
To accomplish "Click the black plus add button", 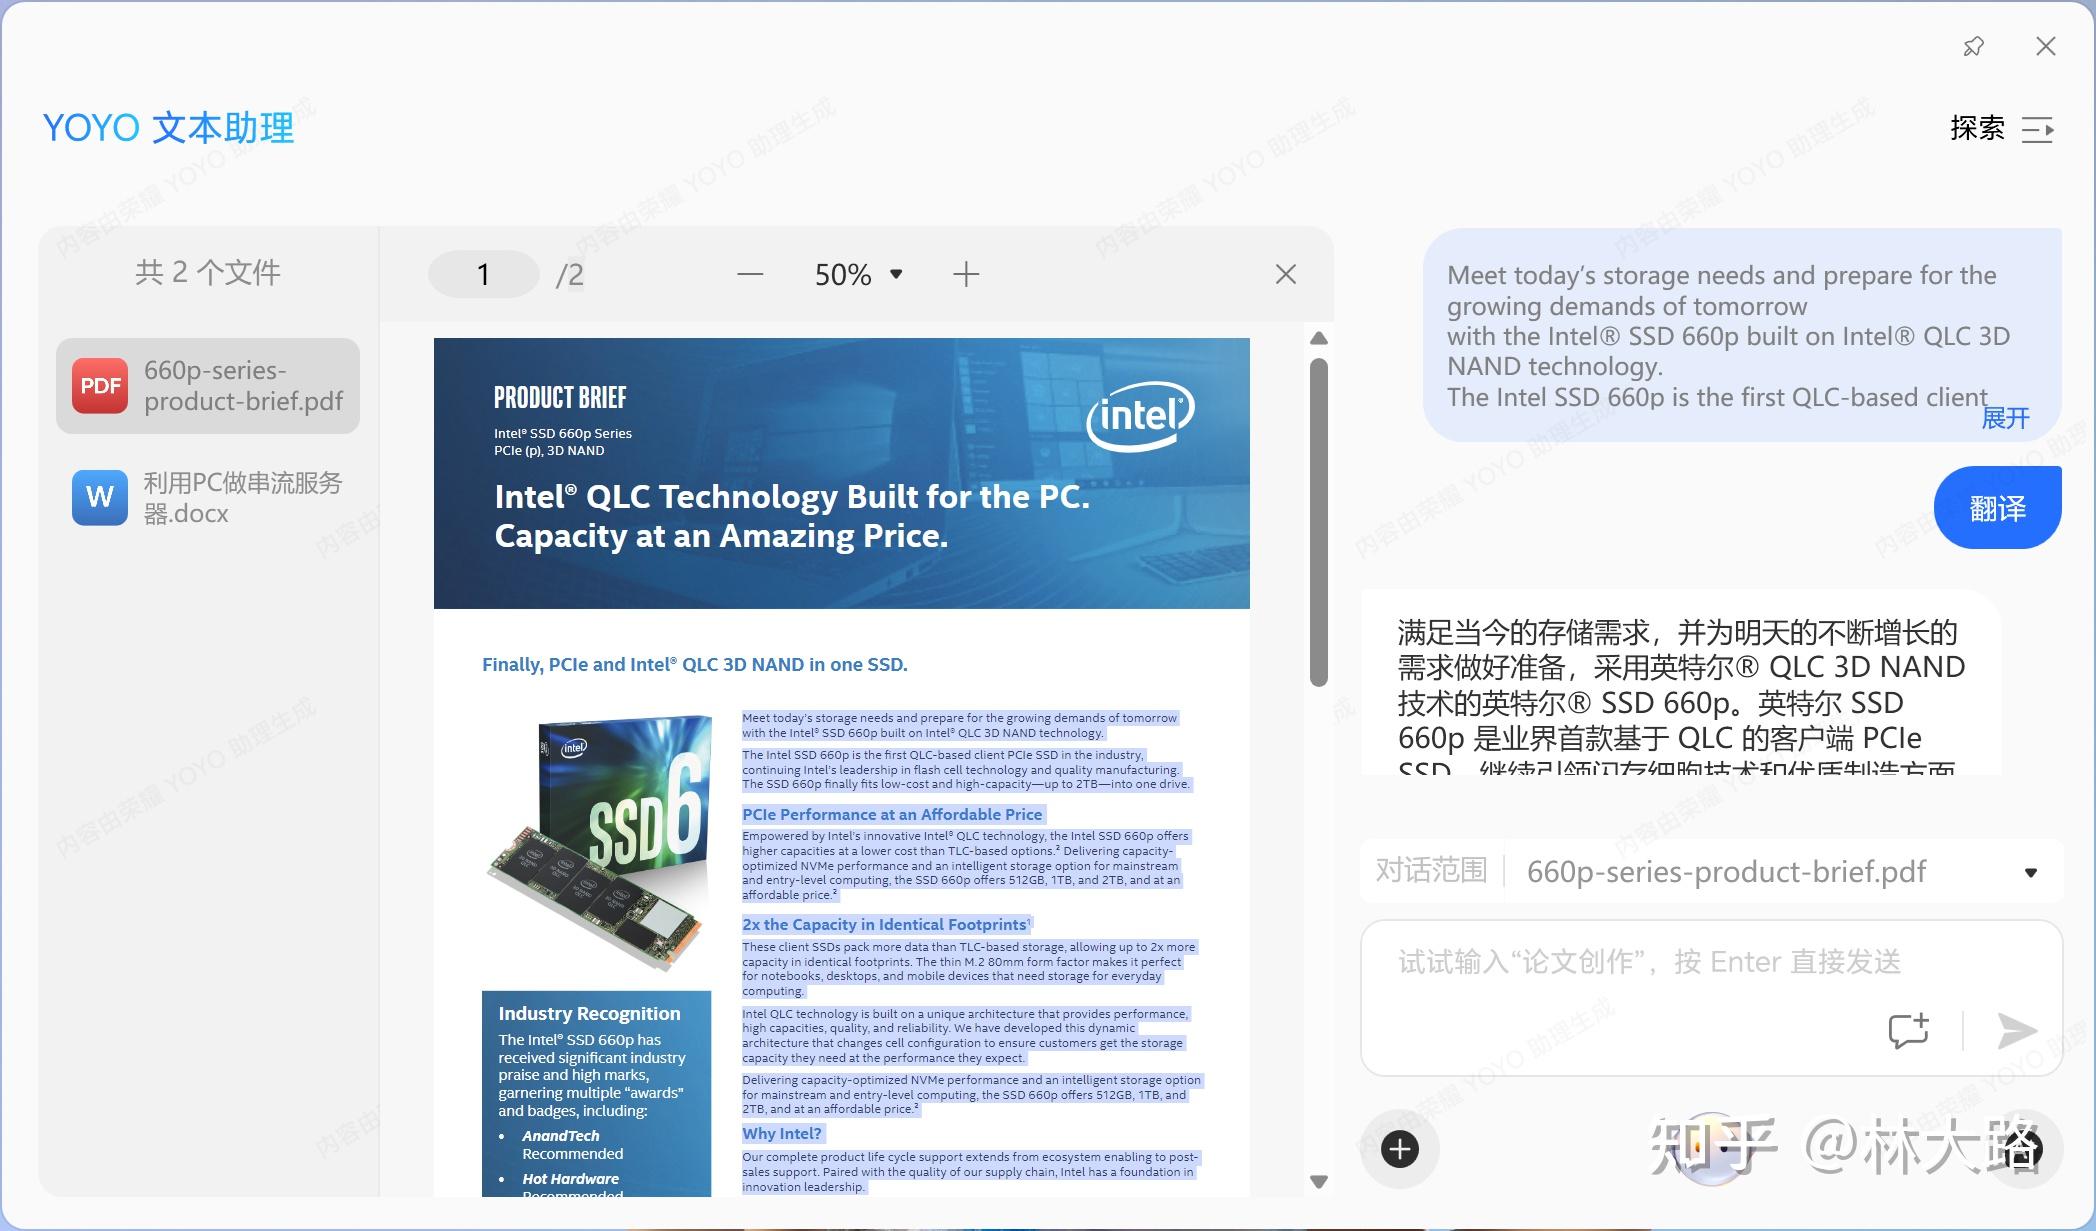I will [x=1400, y=1150].
